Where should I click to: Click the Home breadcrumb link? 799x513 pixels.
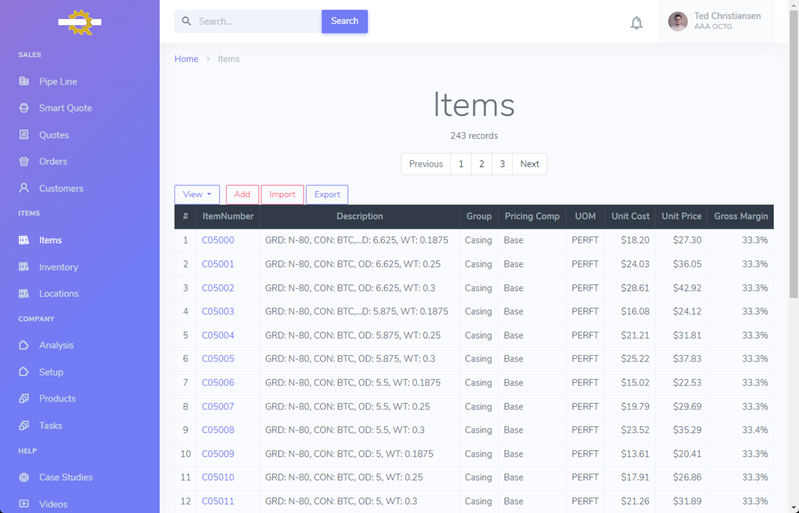point(186,59)
